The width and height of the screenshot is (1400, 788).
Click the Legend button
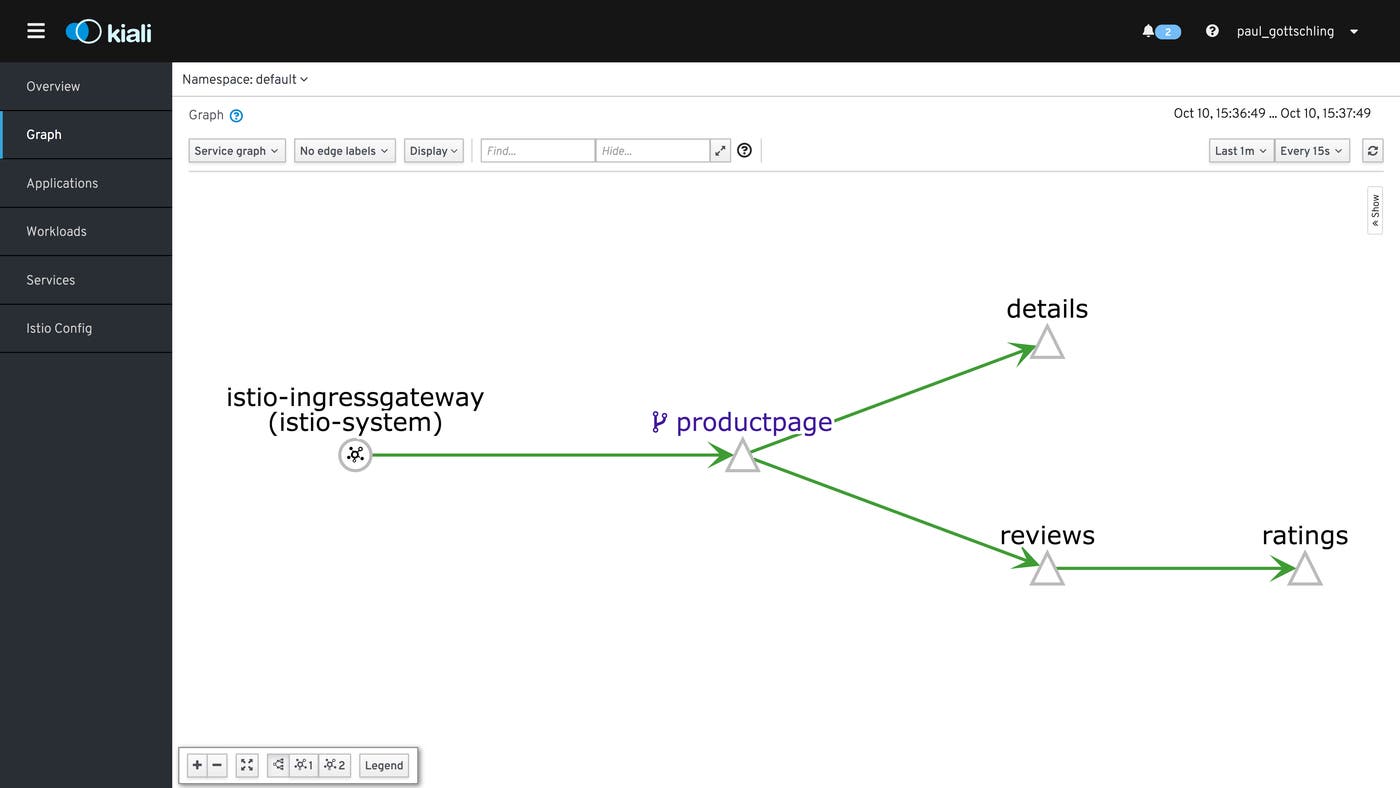click(x=384, y=765)
